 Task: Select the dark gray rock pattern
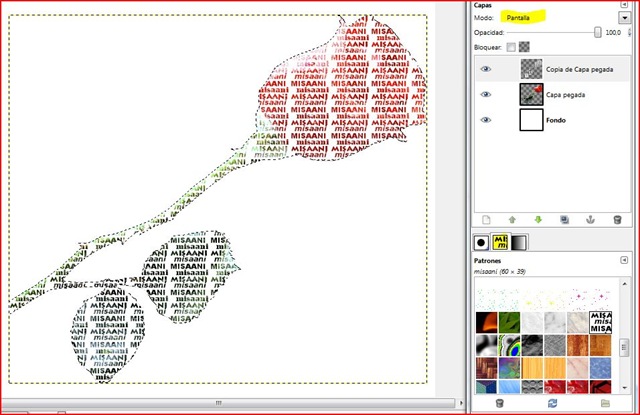(532, 345)
